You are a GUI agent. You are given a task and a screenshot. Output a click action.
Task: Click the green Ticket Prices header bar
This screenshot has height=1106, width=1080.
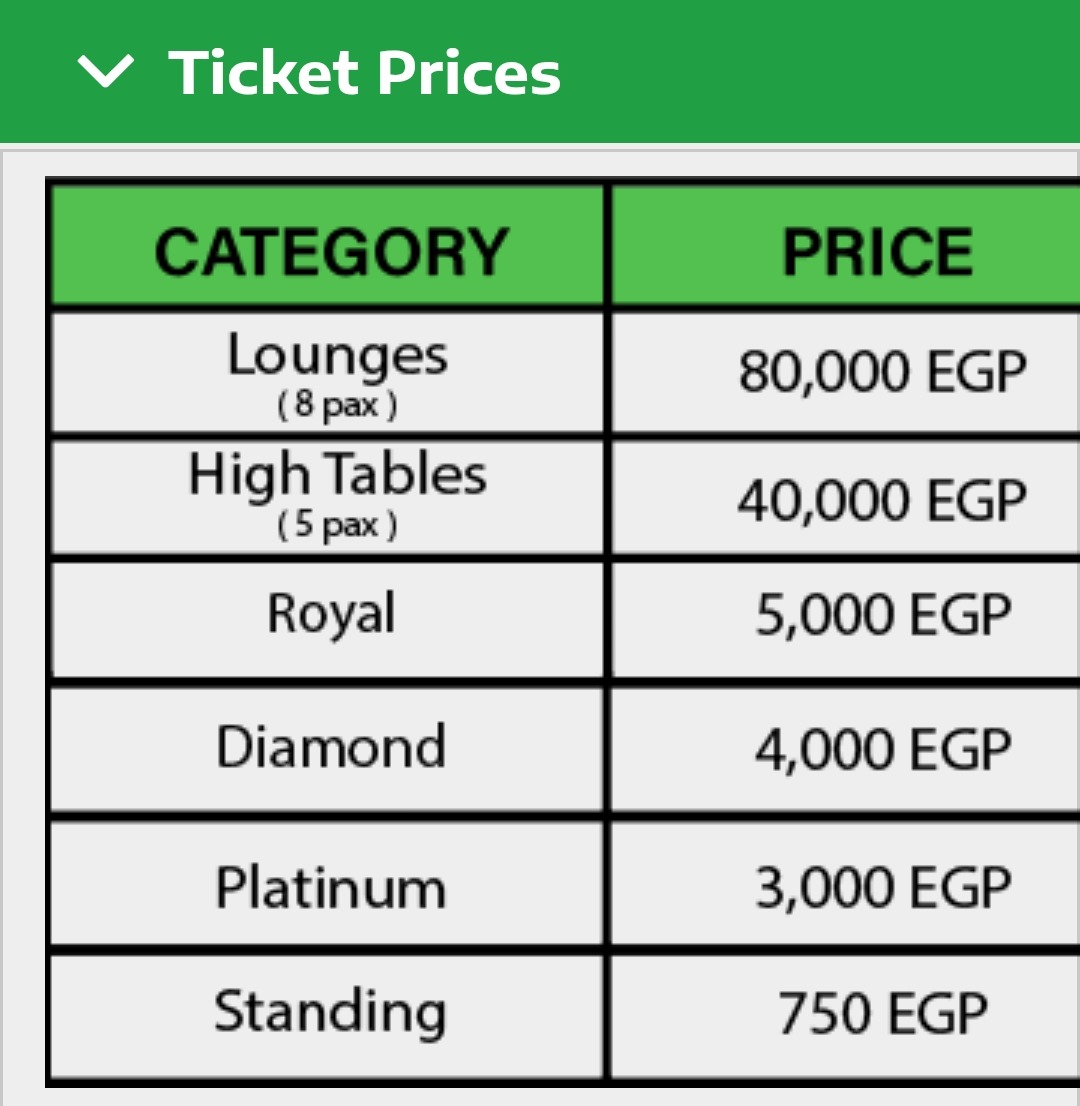(820, 72)
